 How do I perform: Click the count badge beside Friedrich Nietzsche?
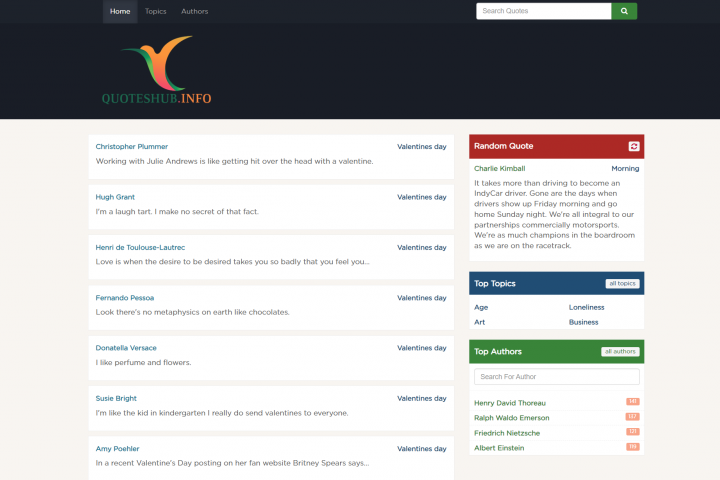(633, 431)
